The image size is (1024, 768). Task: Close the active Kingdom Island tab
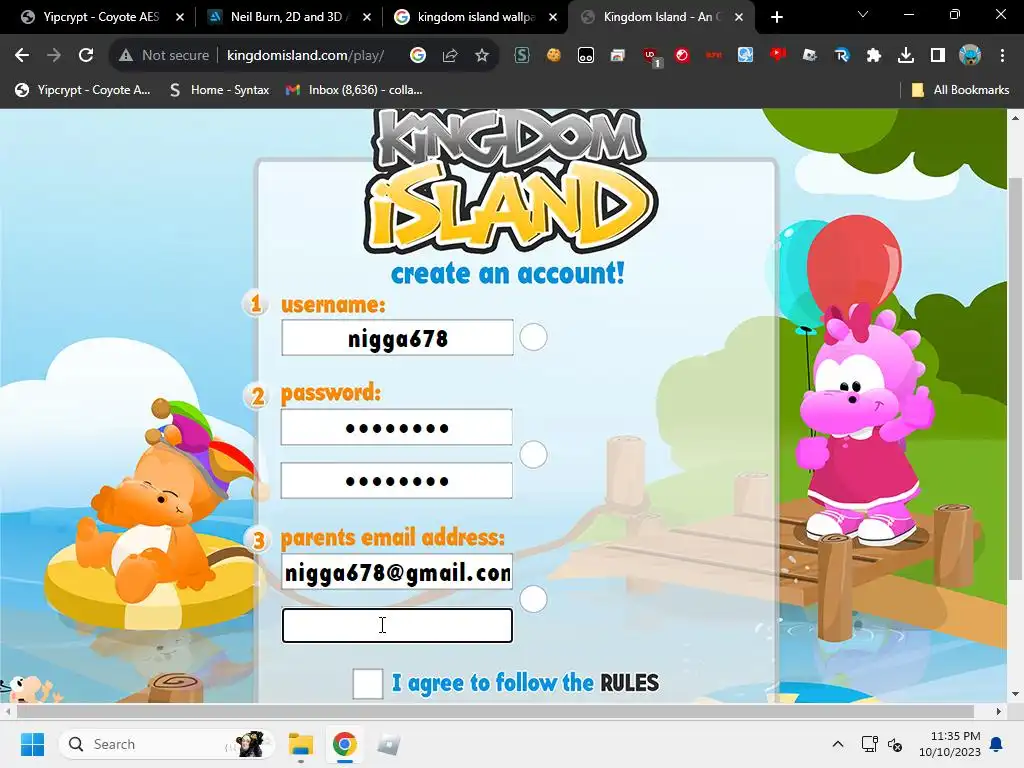coord(739,17)
